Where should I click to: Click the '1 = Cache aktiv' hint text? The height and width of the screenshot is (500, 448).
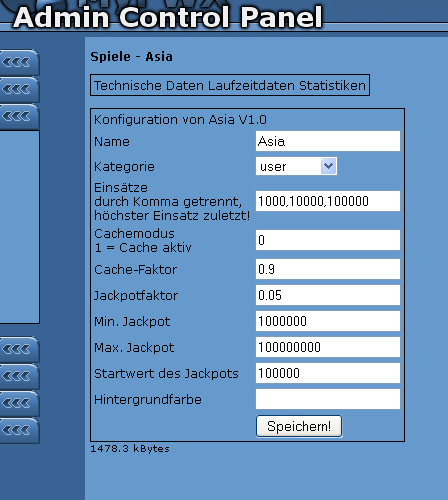coord(143,248)
